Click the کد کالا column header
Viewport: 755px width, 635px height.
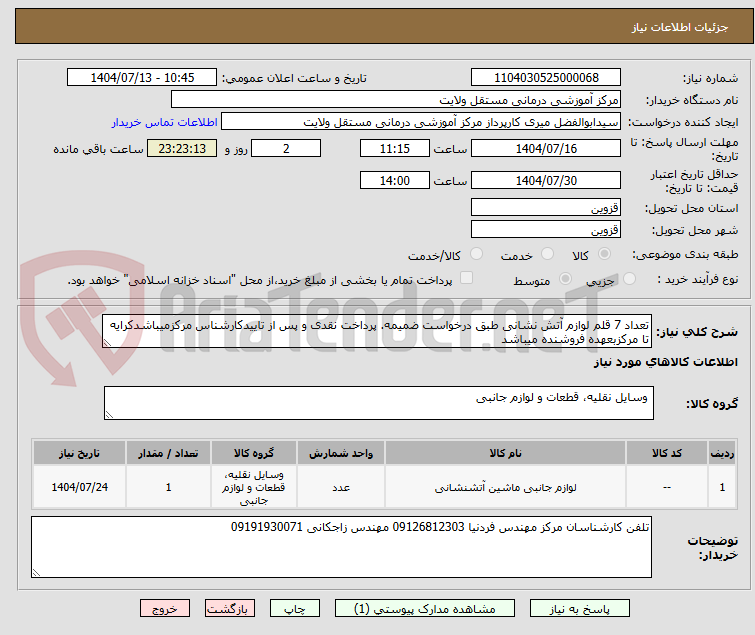(x=666, y=453)
